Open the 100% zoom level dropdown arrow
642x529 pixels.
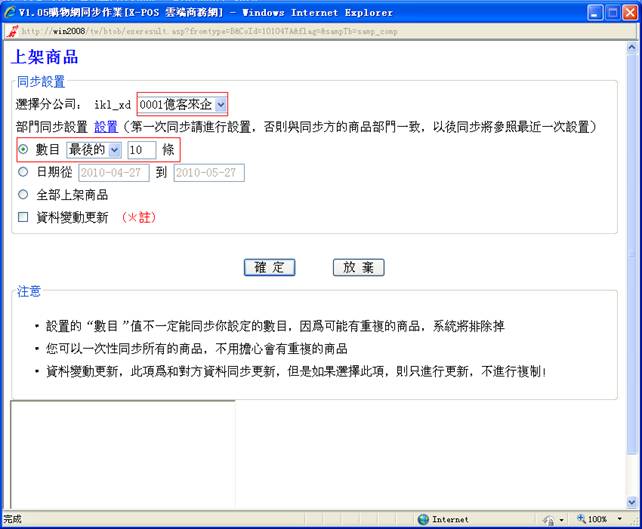619,520
